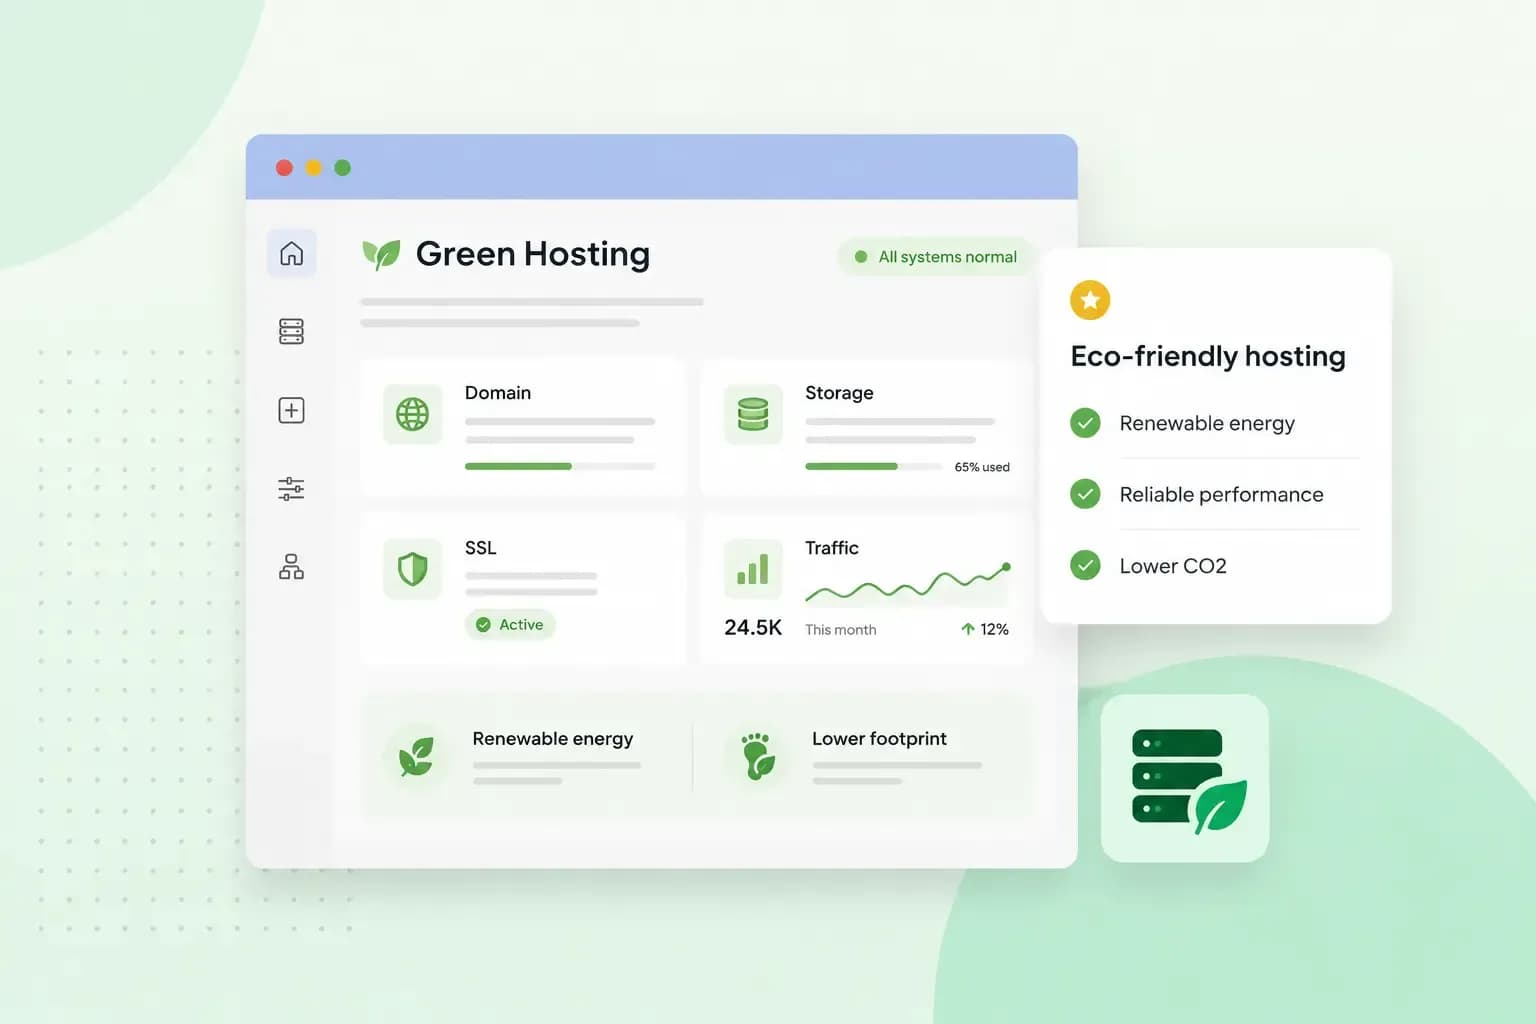
Task: Click the Traffic bar chart icon
Action: point(753,569)
